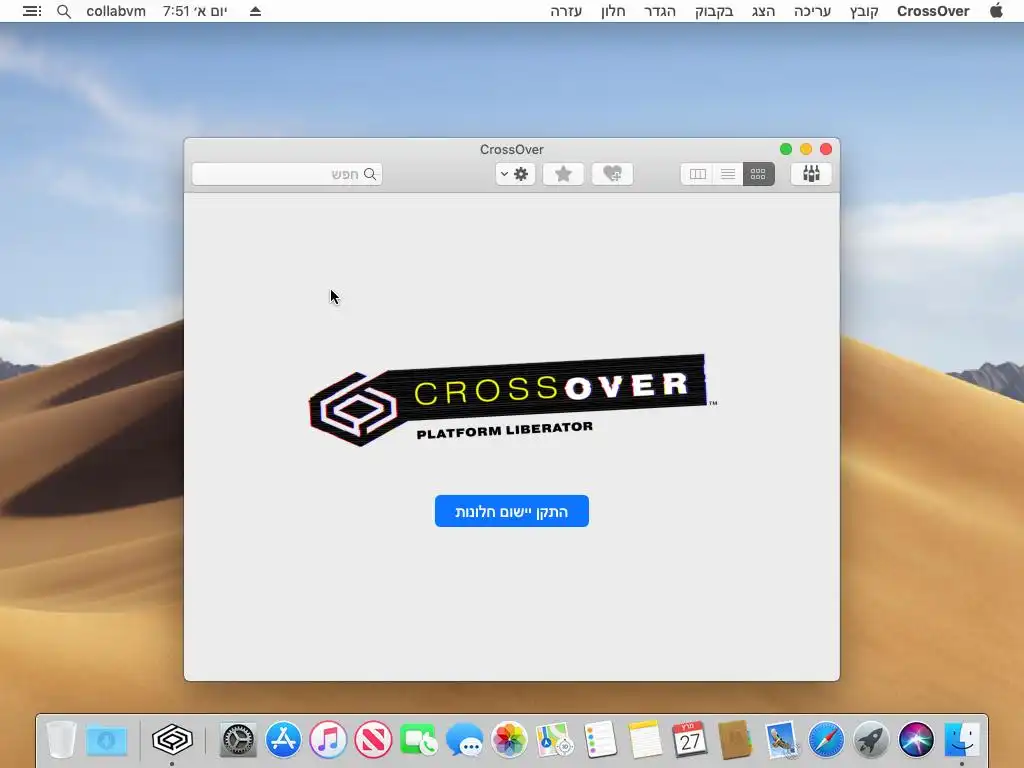Open Contacts from the Dock
Screen dimensions: 1024x768
pyautogui.click(x=735, y=740)
